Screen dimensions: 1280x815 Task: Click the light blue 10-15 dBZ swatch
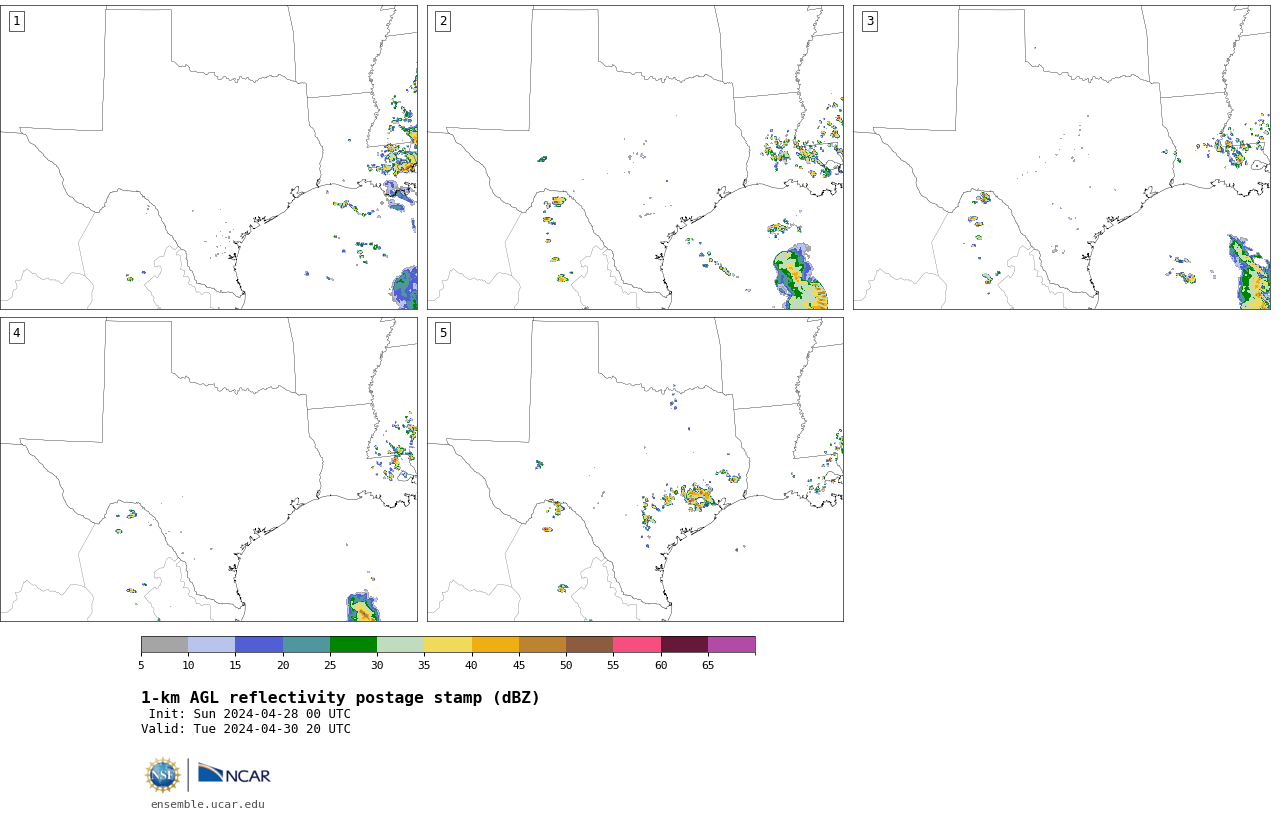tap(211, 645)
